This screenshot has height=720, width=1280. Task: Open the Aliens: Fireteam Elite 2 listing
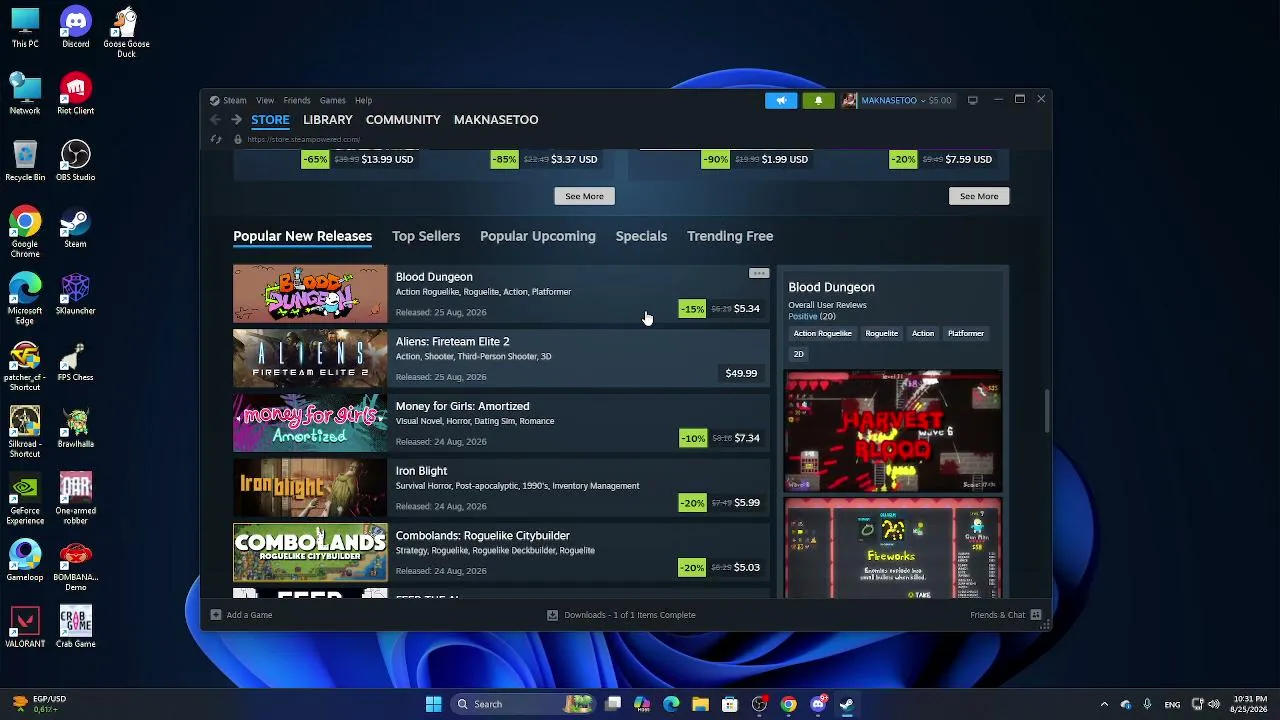coord(501,358)
